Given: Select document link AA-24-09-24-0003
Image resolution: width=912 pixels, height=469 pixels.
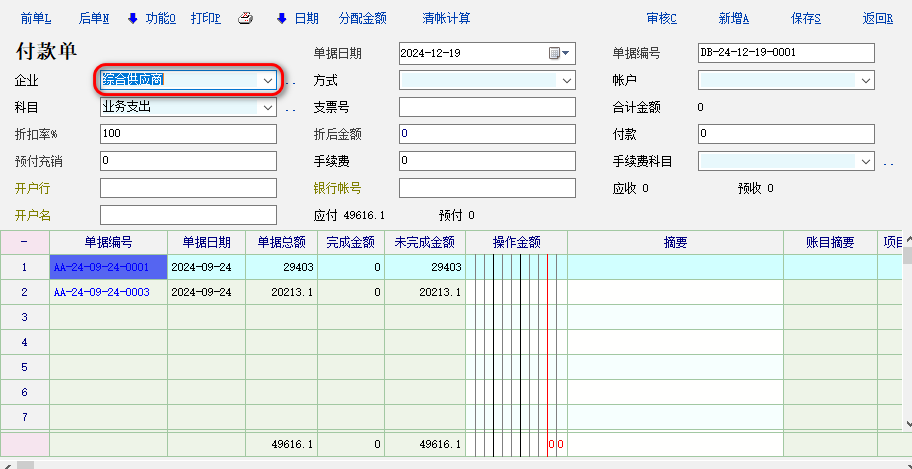Looking at the screenshot, I should pyautogui.click(x=101, y=292).
